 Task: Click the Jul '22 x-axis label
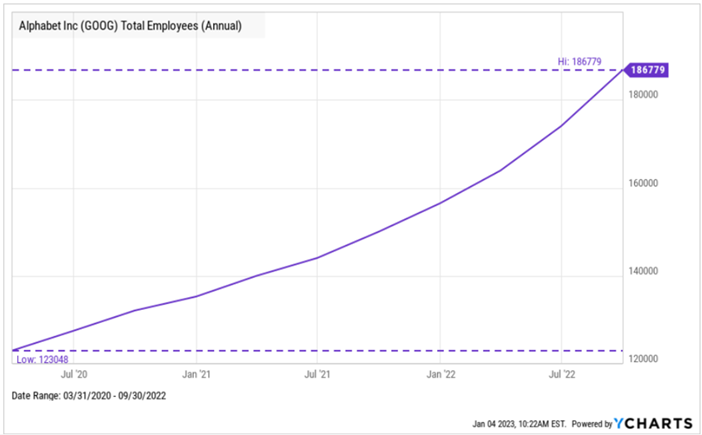[x=562, y=374]
